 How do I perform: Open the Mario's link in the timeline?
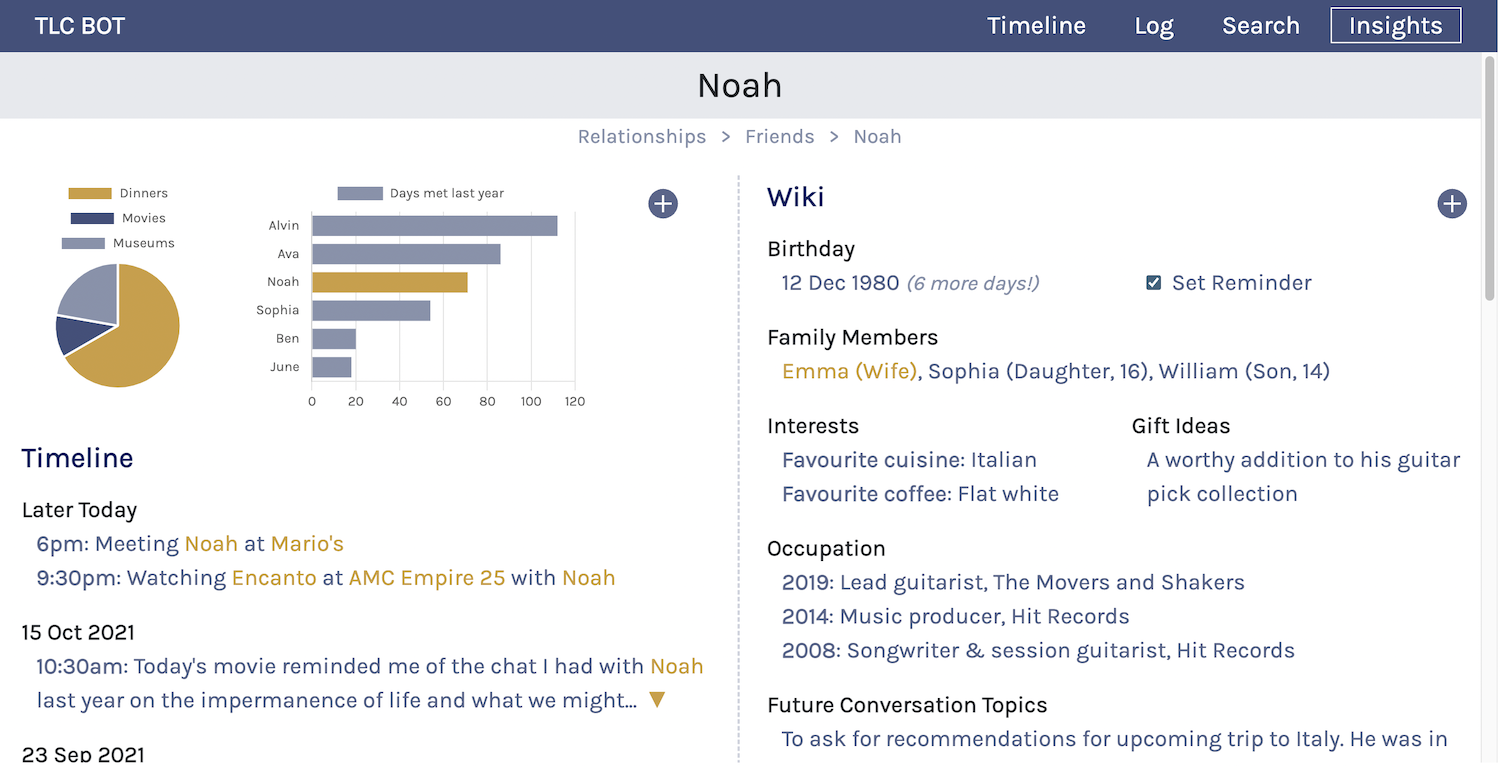(307, 544)
